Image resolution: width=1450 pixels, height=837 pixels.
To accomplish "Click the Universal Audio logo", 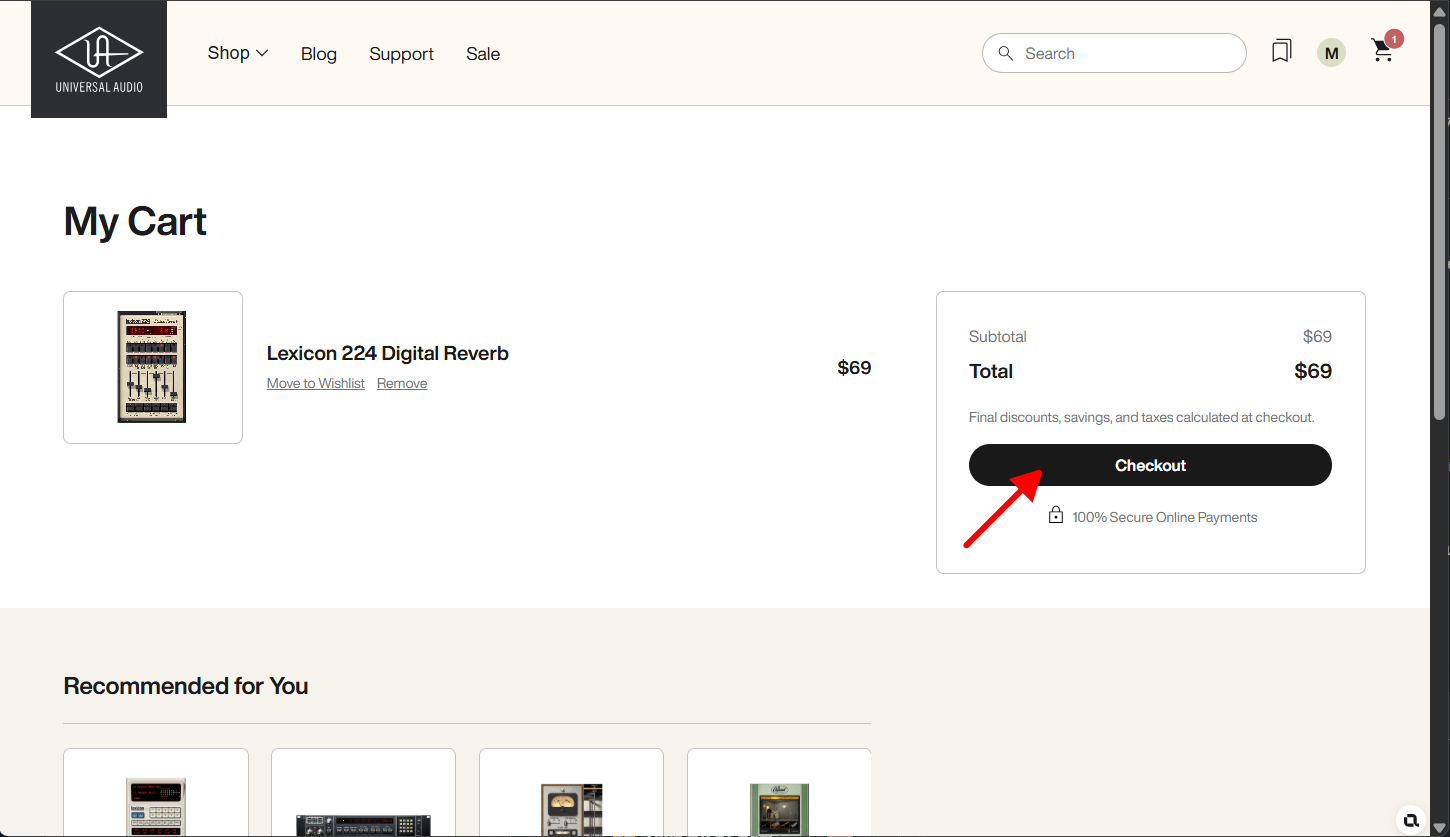I will 99,59.
